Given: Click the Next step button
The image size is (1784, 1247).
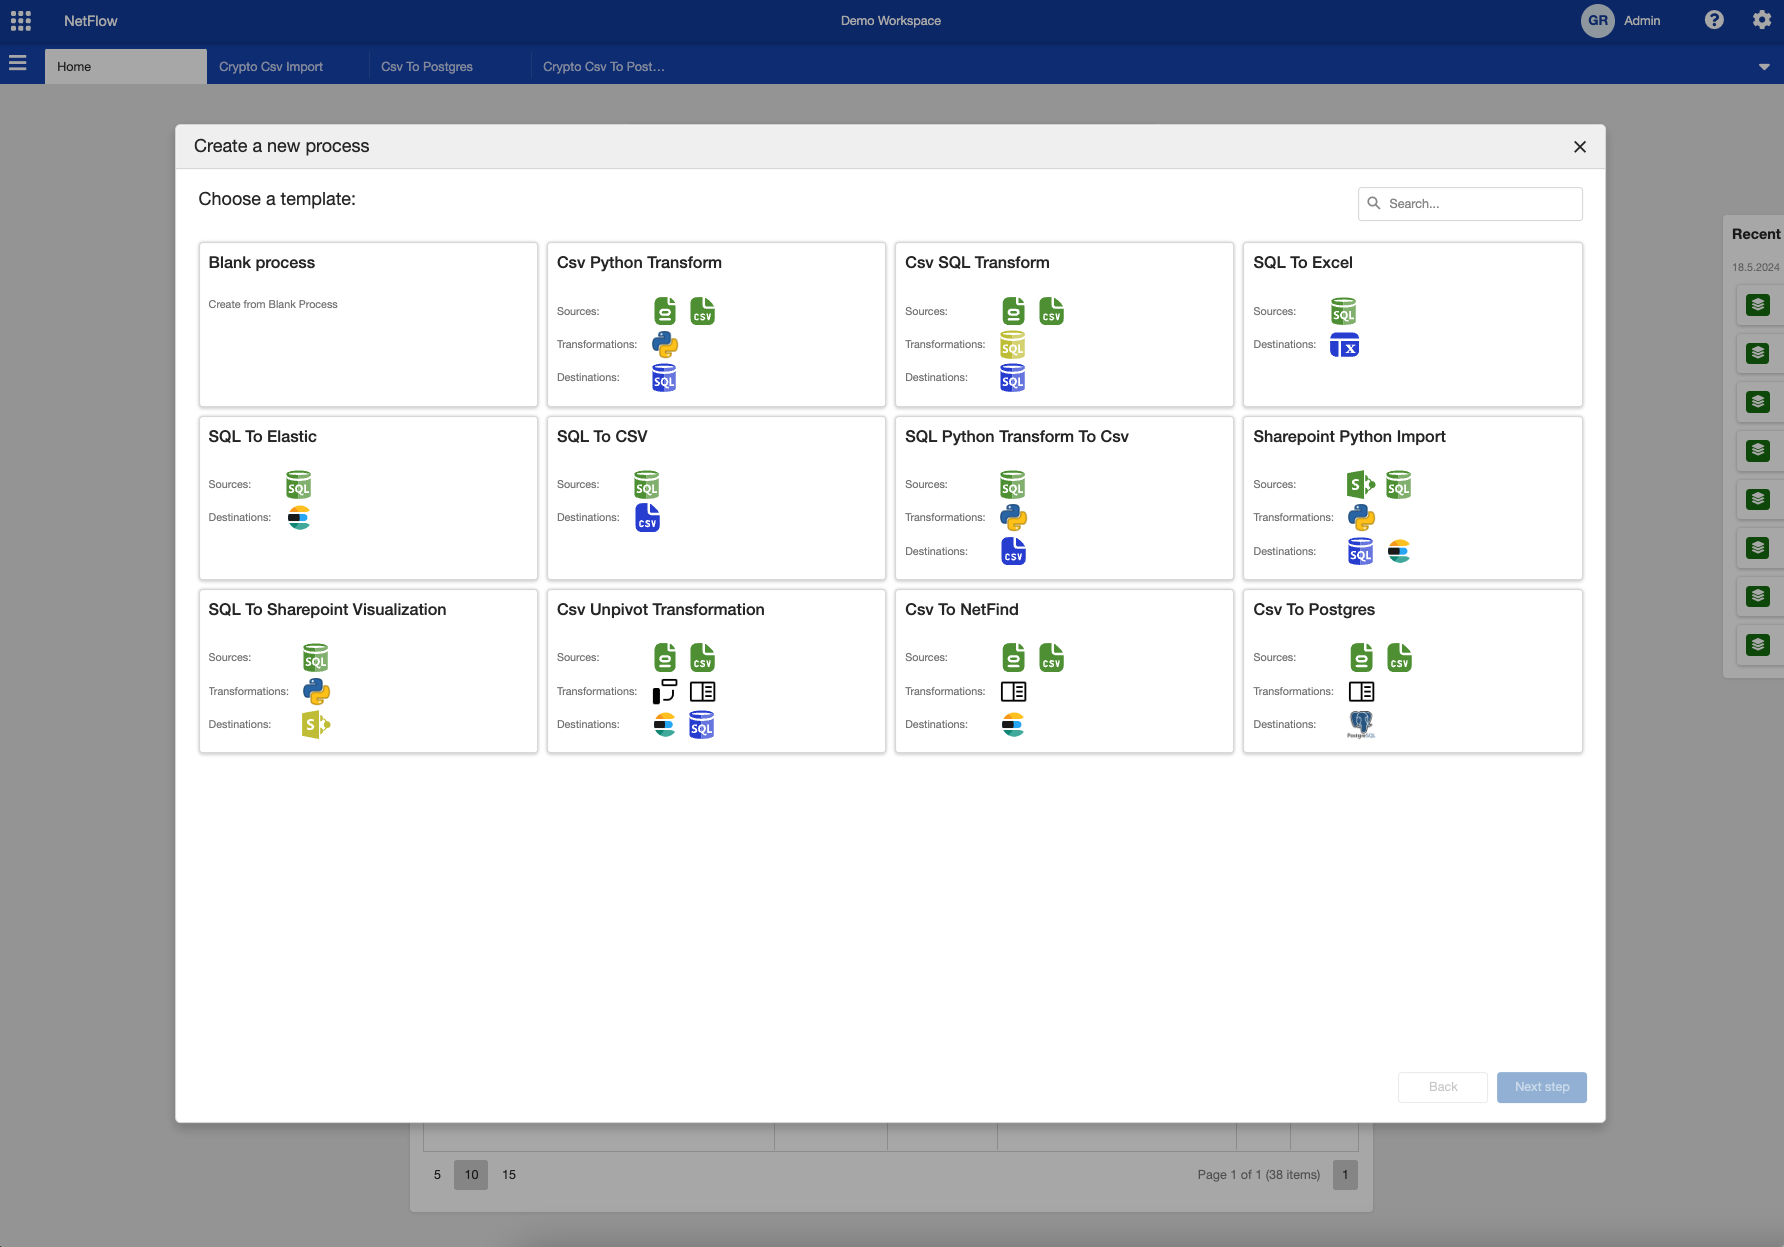Looking at the screenshot, I should pyautogui.click(x=1541, y=1087).
